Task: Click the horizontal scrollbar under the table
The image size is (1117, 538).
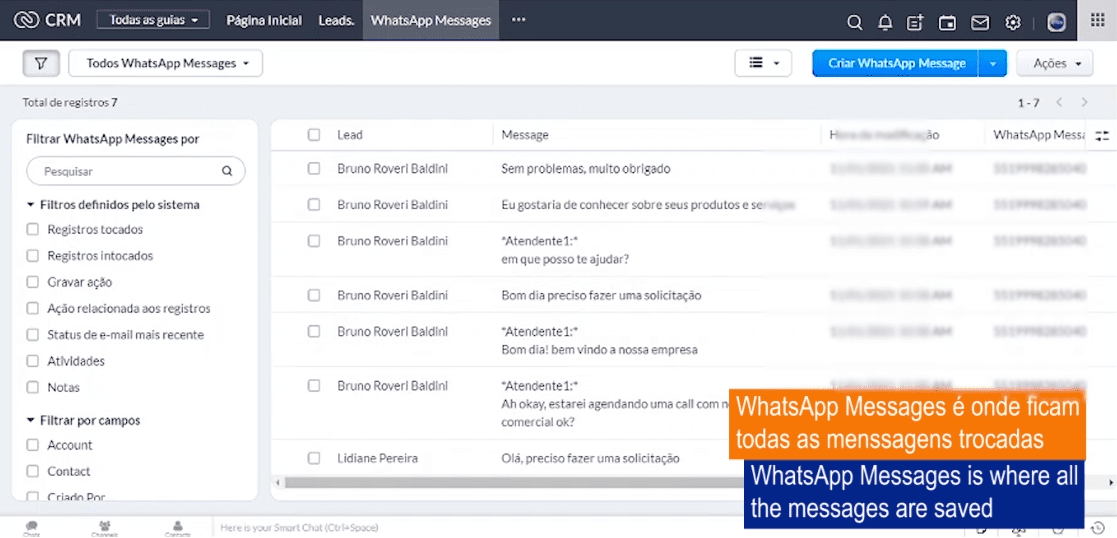Action: coord(500,482)
